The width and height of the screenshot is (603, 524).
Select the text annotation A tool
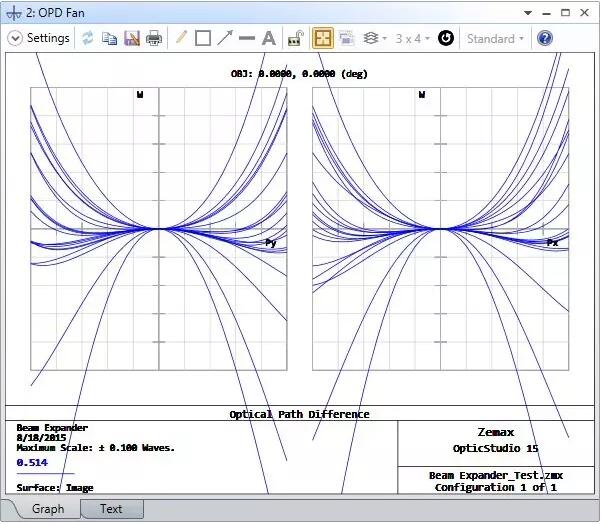click(x=268, y=38)
